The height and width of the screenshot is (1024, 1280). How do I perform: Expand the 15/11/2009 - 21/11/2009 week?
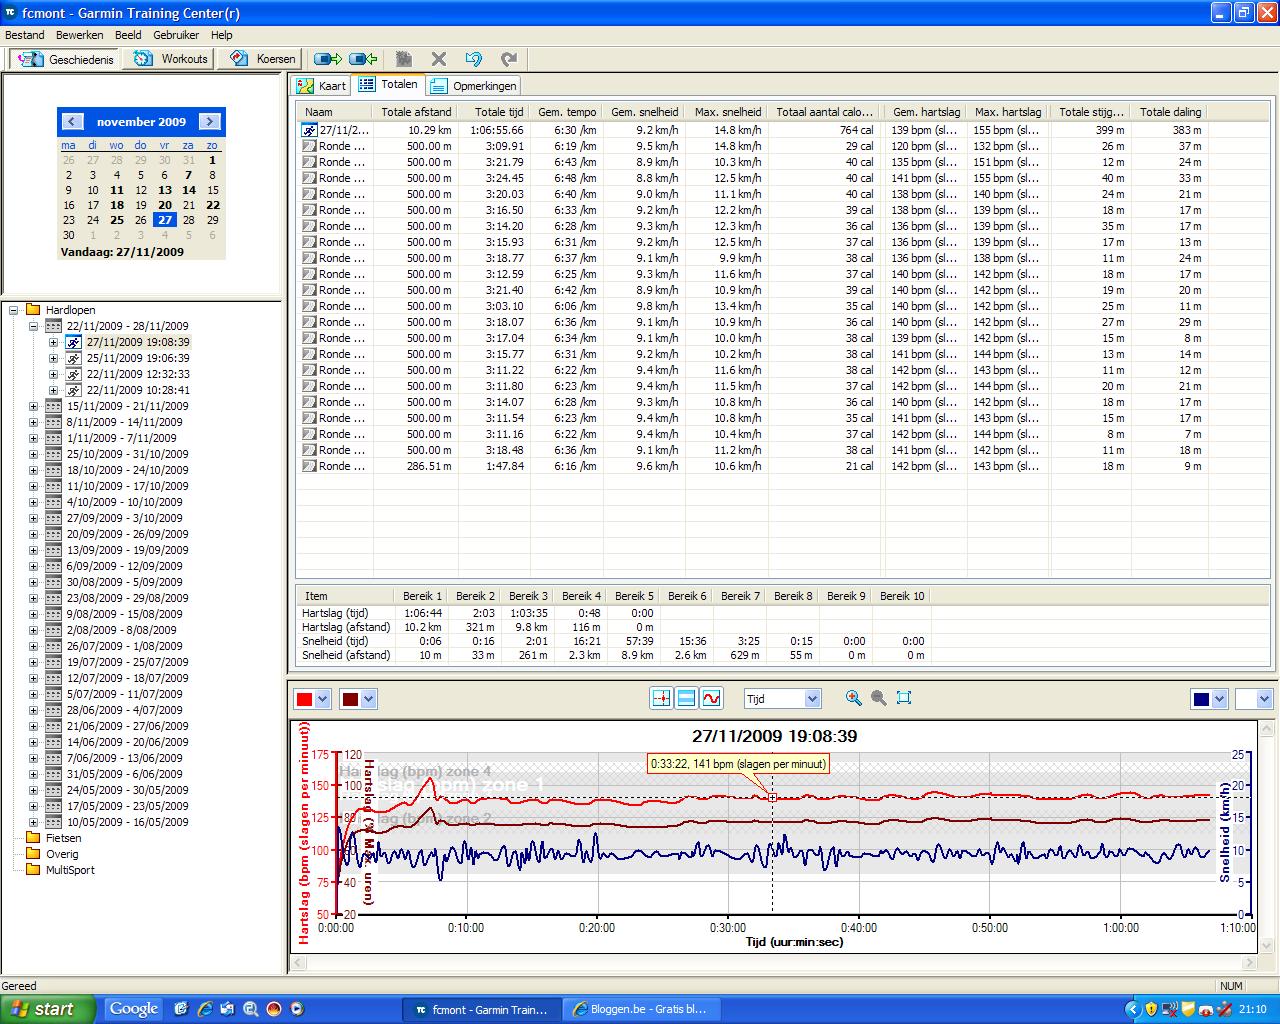coord(33,406)
